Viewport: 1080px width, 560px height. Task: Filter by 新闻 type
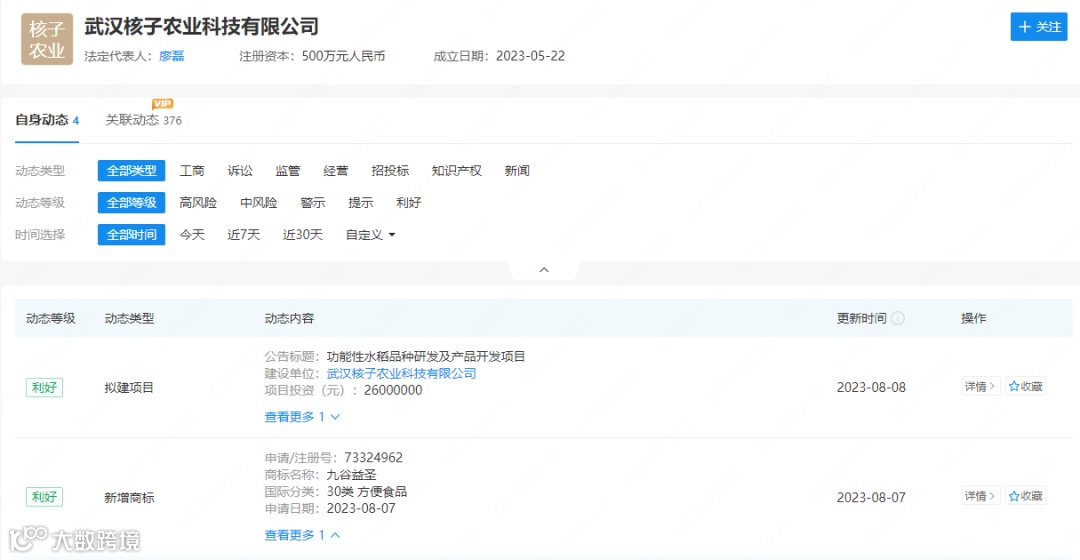(517, 171)
